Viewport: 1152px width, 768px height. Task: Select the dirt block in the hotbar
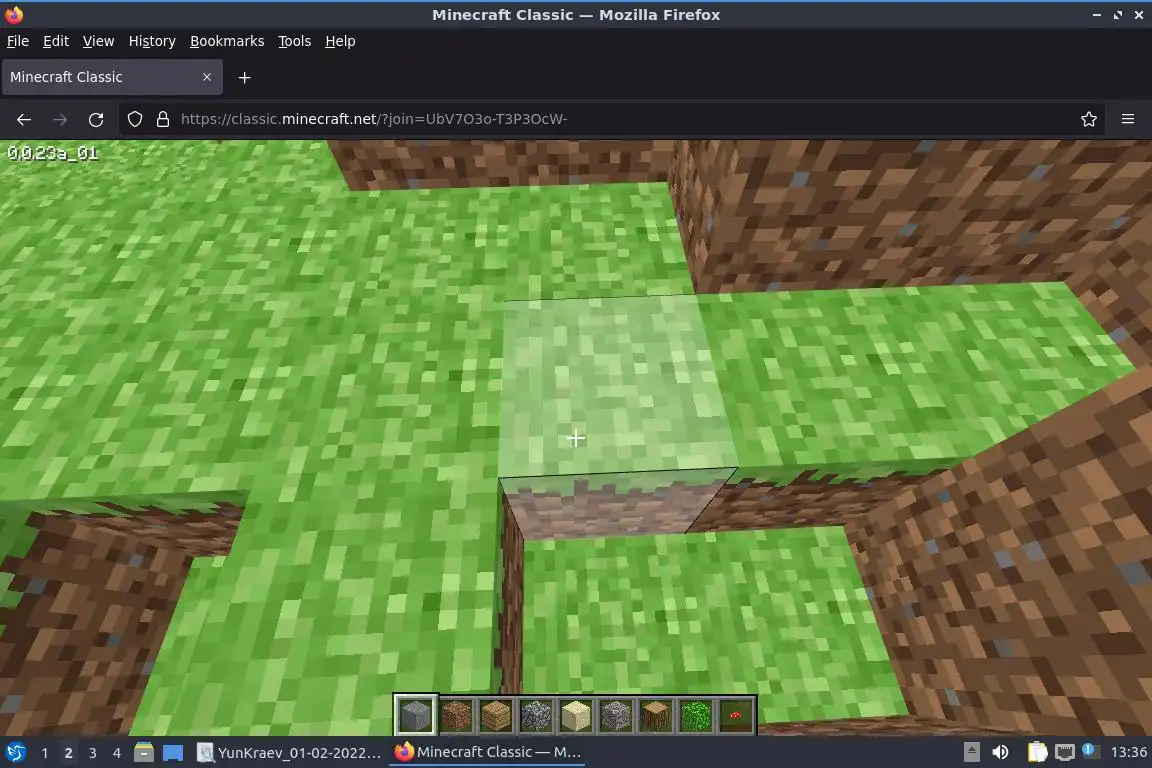pyautogui.click(x=456, y=714)
